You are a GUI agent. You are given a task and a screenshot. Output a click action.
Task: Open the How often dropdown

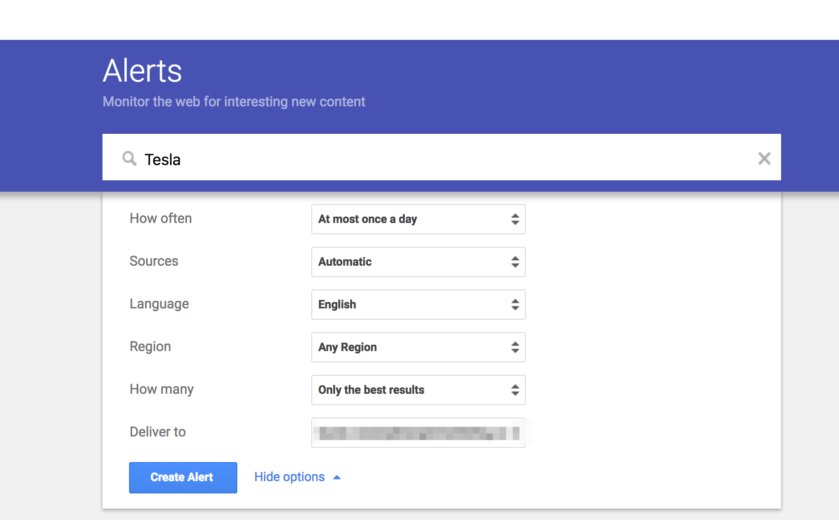[418, 219]
